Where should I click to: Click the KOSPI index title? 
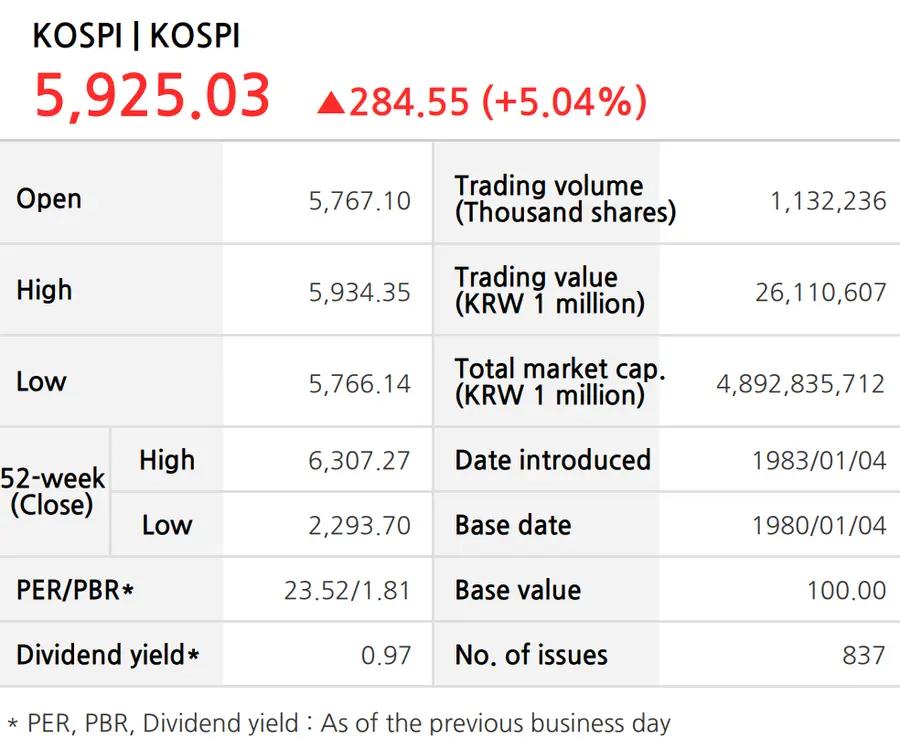point(136,36)
